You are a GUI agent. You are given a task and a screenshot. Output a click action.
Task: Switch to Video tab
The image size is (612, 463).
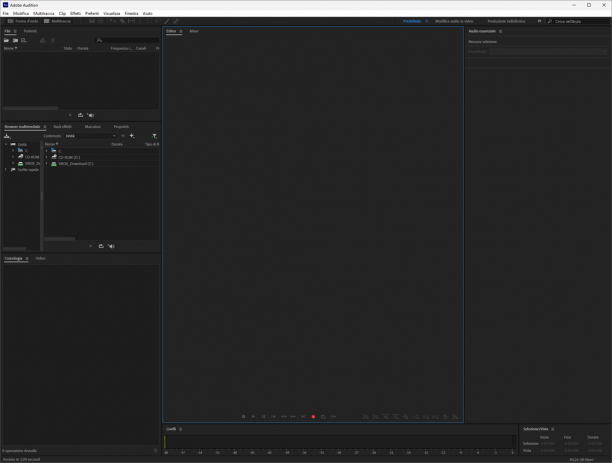pyautogui.click(x=40, y=258)
